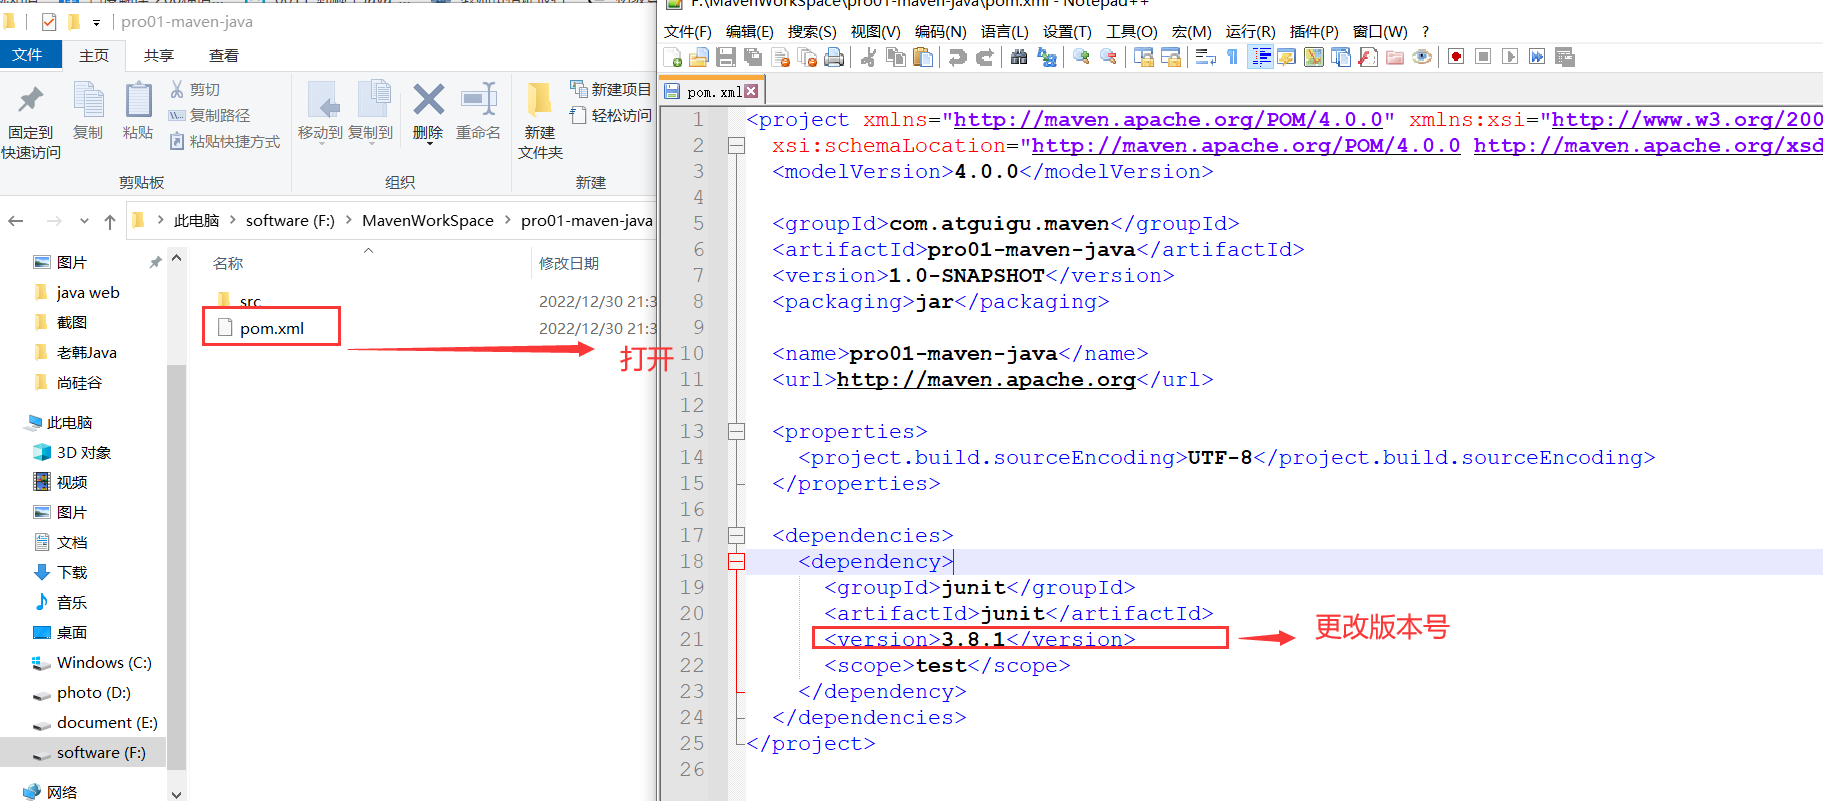1823x801 pixels.
Task: Start macro recording with the red dot
Action: pyautogui.click(x=1456, y=57)
